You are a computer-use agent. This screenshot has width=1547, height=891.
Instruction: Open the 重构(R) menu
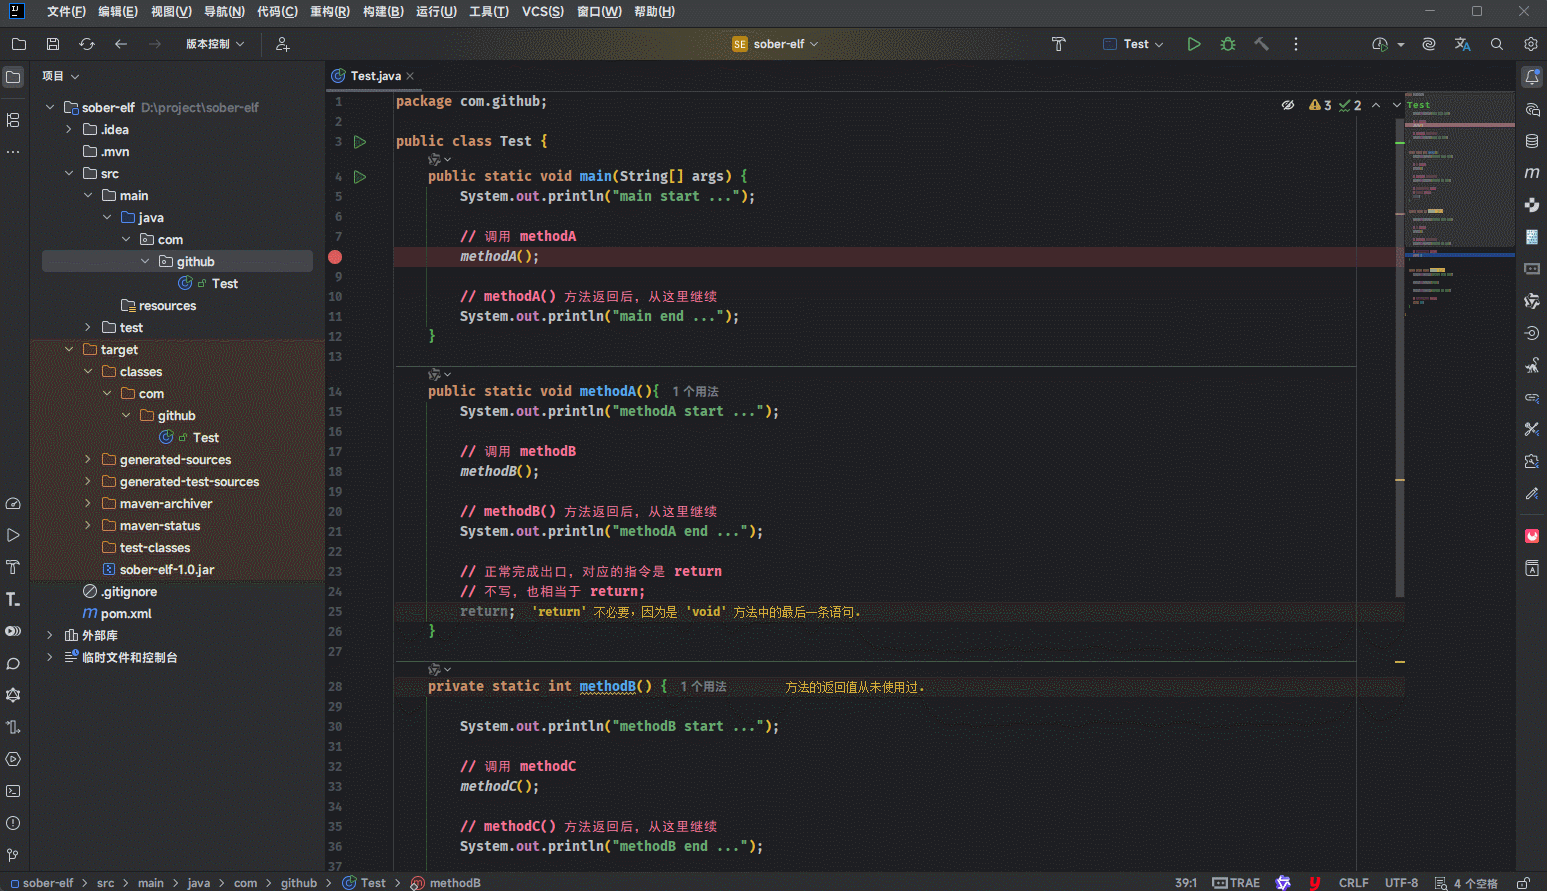[329, 12]
